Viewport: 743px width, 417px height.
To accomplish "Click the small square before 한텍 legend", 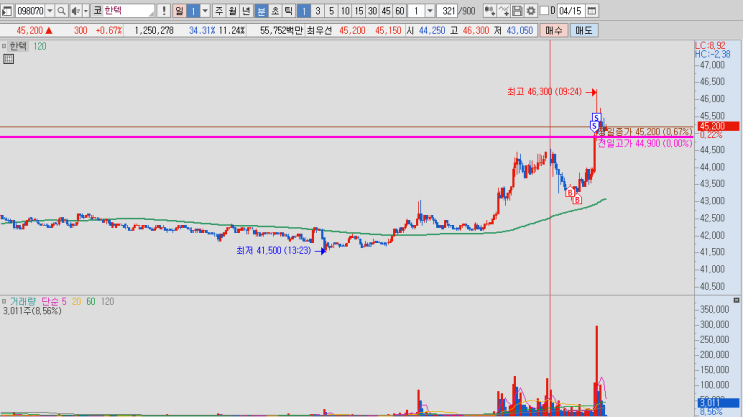I will [x=4, y=46].
